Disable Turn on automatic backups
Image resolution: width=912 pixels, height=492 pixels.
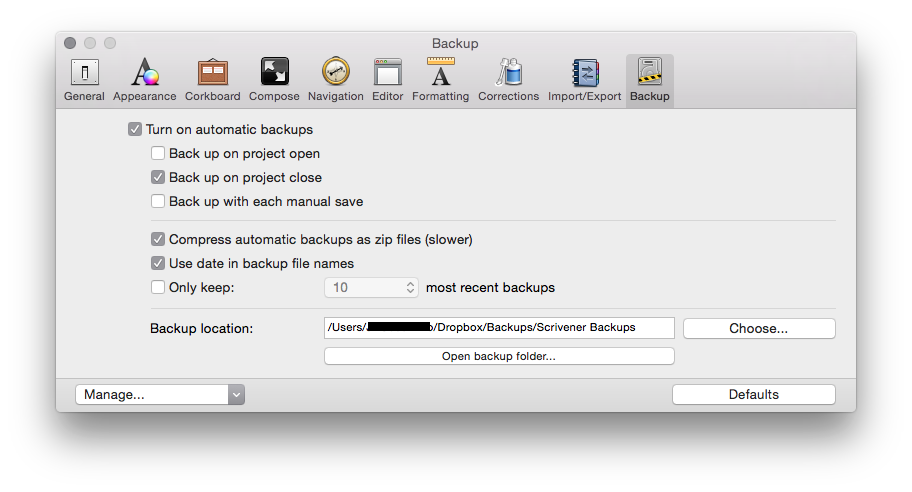[135, 129]
